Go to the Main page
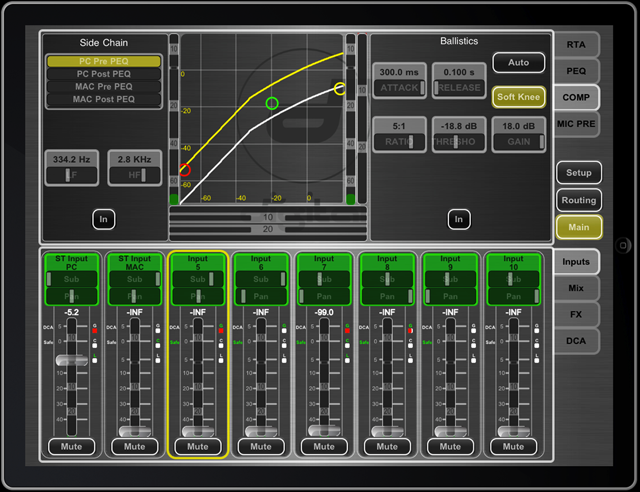The width and height of the screenshot is (640, 492). pos(579,227)
